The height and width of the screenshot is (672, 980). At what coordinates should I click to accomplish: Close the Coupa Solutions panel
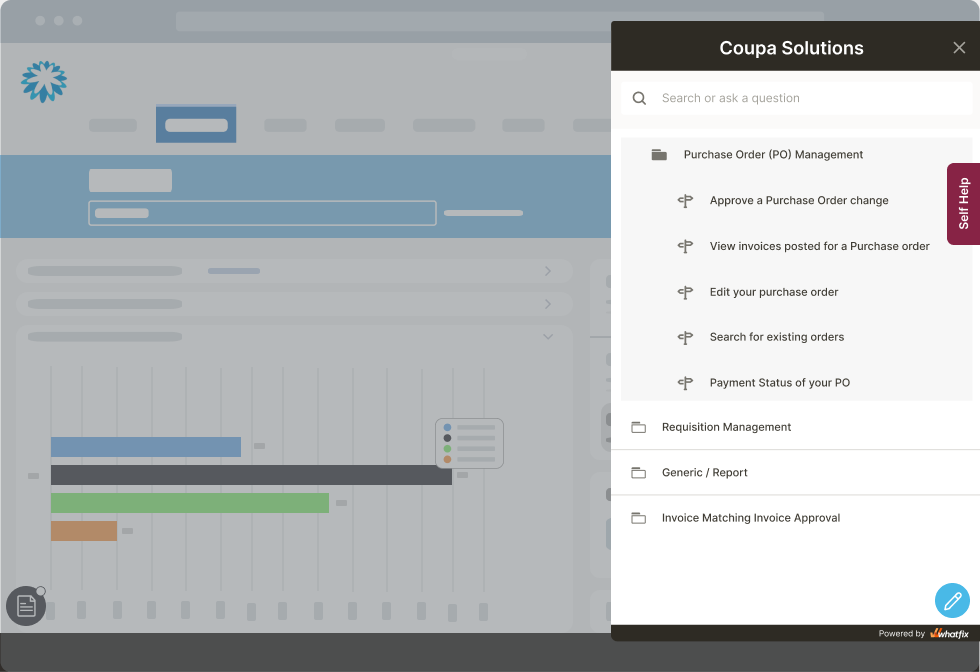coord(959,48)
